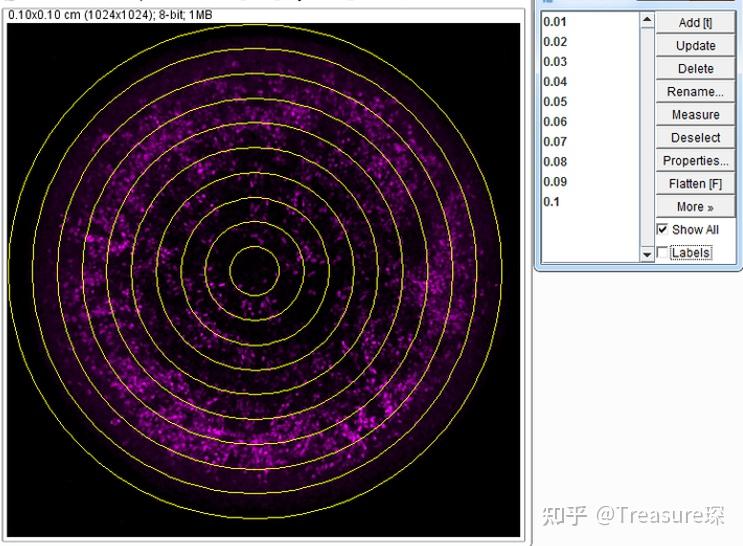
Task: Click the Update button in ROI Manager
Action: pyautogui.click(x=695, y=46)
